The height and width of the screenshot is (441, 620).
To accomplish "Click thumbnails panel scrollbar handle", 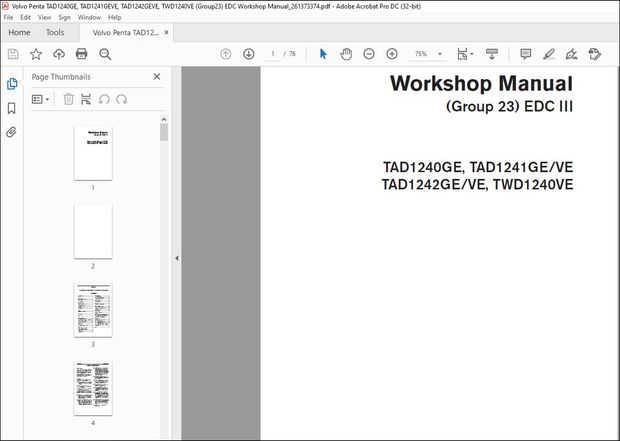I will 164,132.
